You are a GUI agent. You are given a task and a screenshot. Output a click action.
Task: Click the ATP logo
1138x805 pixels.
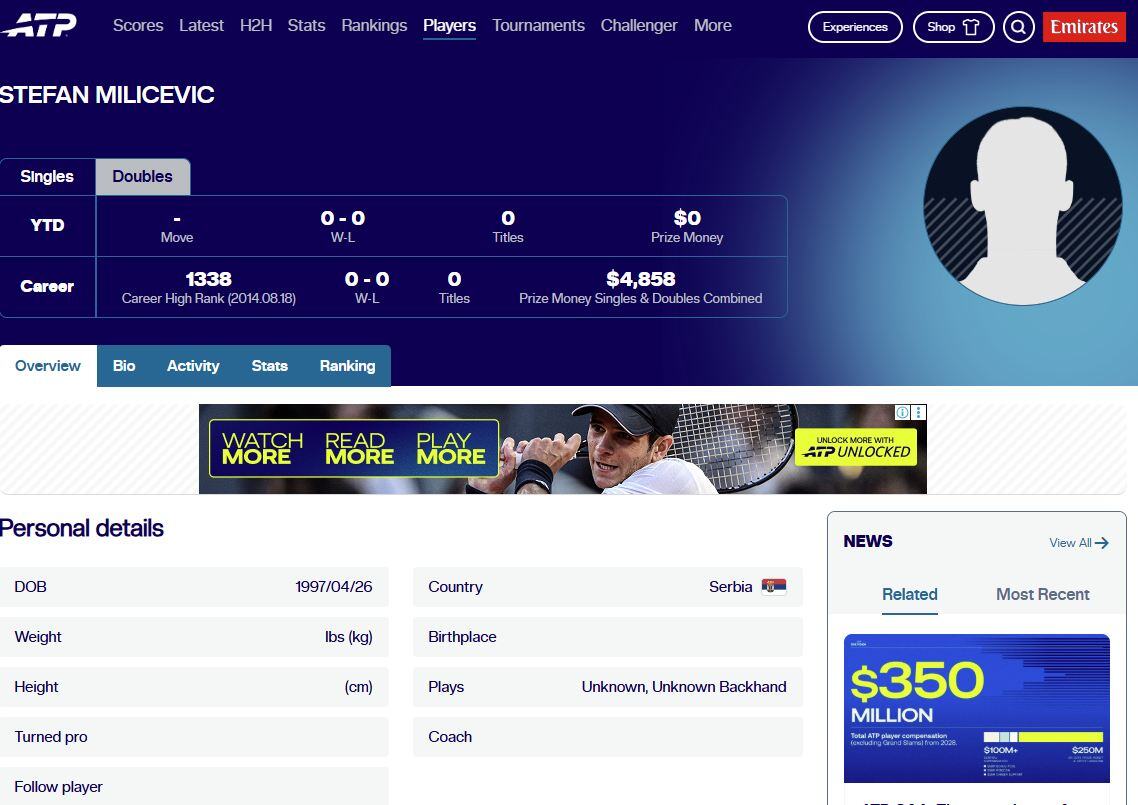38,25
